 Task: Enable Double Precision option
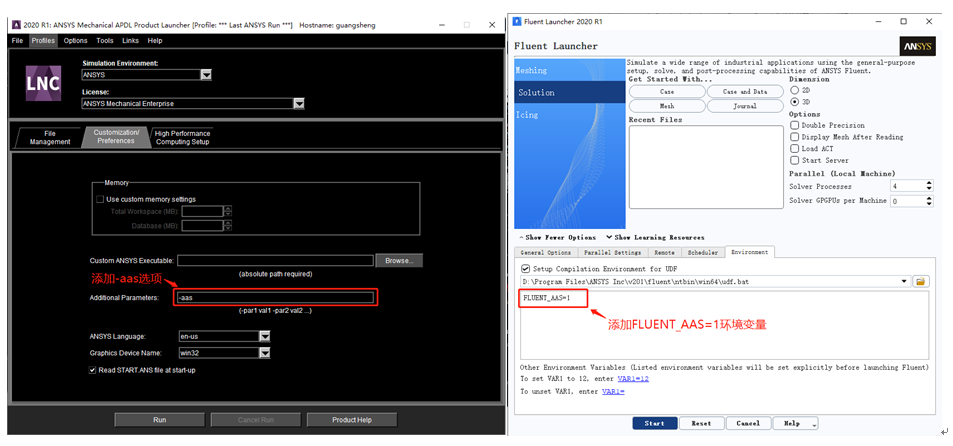(x=794, y=125)
